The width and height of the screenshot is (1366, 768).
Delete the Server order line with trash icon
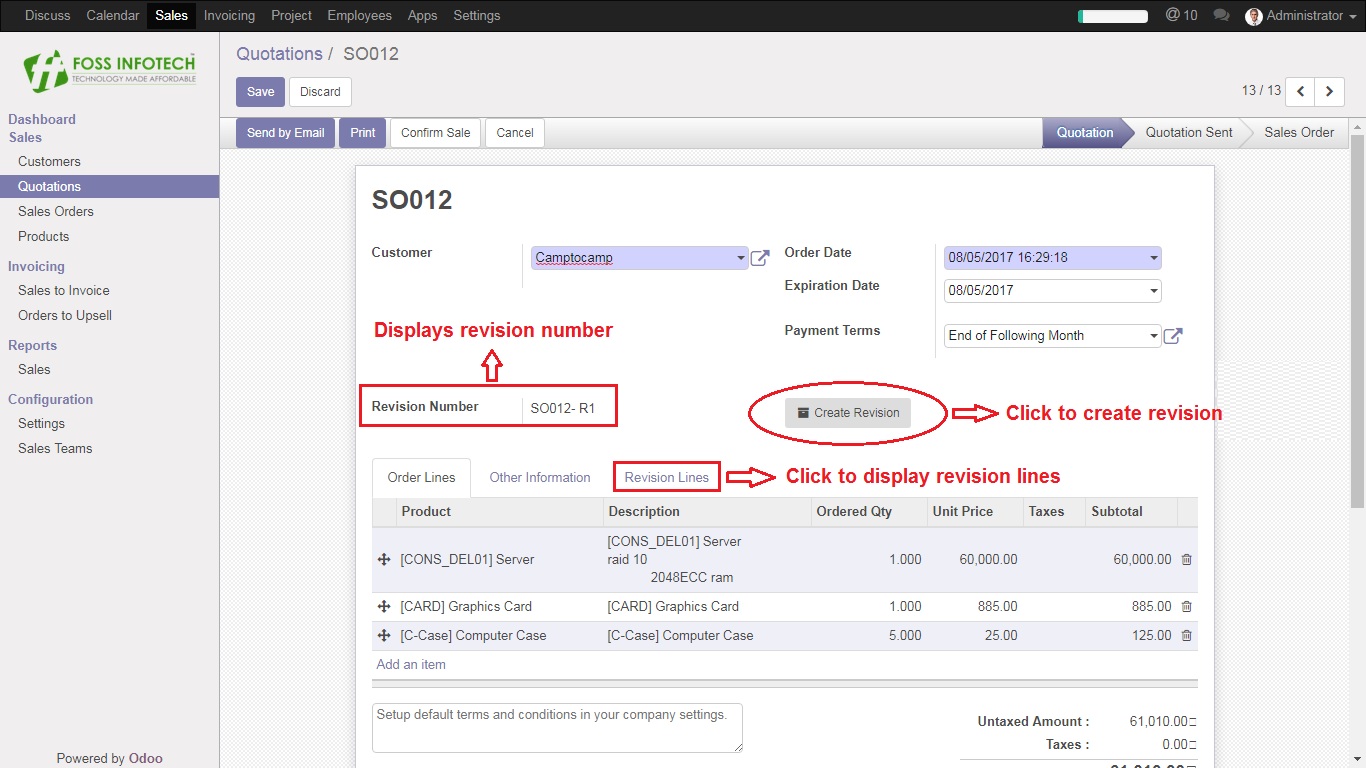pyautogui.click(x=1187, y=560)
